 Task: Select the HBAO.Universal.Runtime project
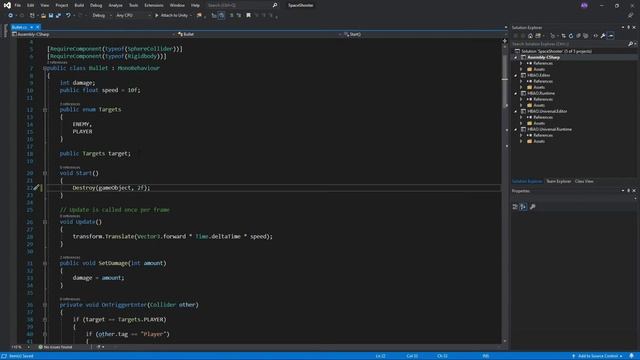549,129
